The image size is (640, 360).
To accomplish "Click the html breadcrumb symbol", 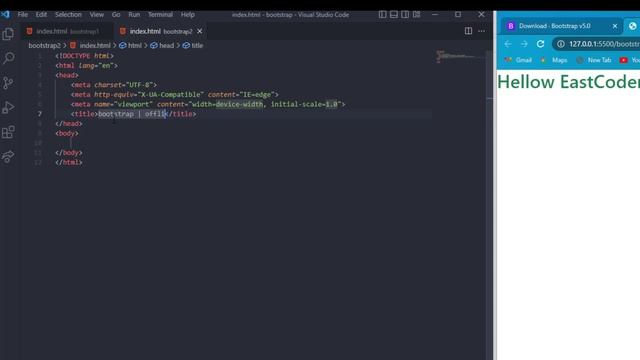I will point(131,45).
